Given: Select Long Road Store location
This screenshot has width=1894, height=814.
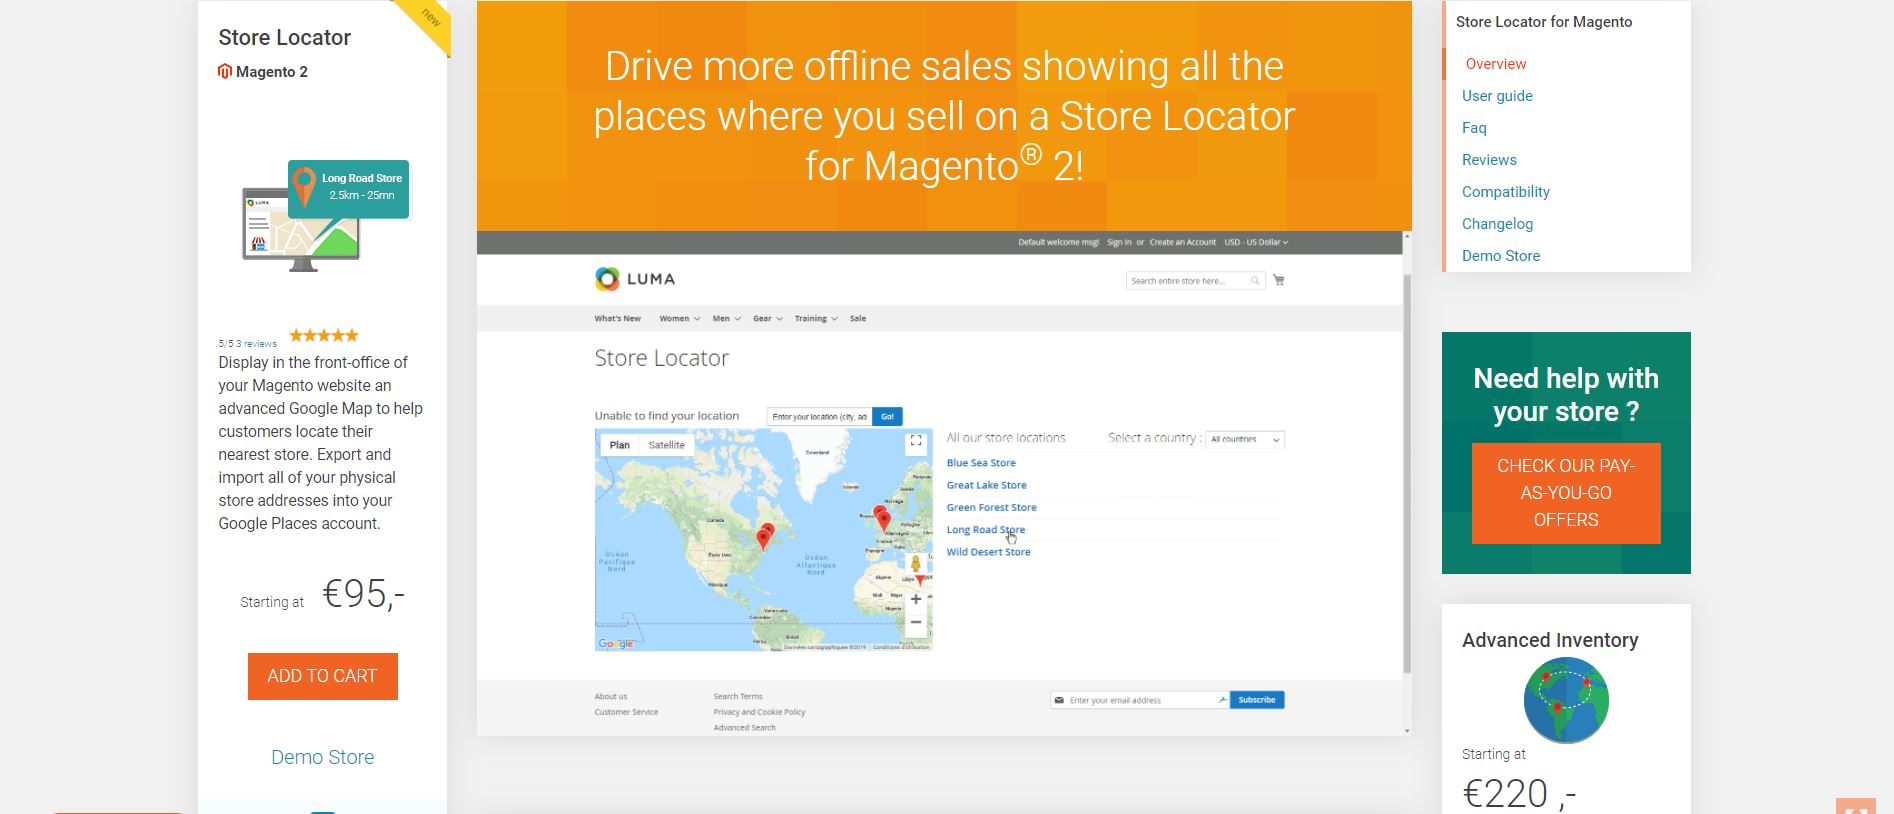Looking at the screenshot, I should point(986,530).
